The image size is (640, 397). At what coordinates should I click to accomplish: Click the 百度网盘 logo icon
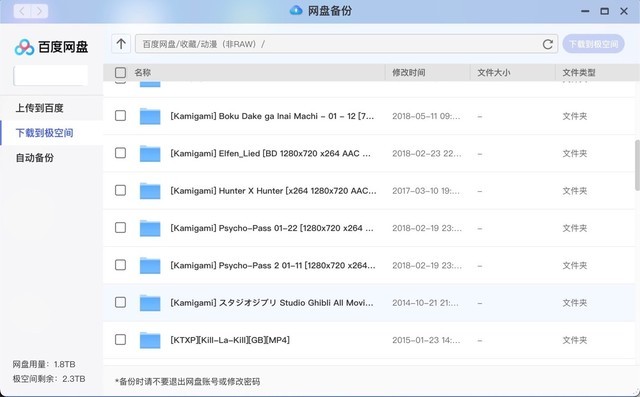pyautogui.click(x=24, y=47)
